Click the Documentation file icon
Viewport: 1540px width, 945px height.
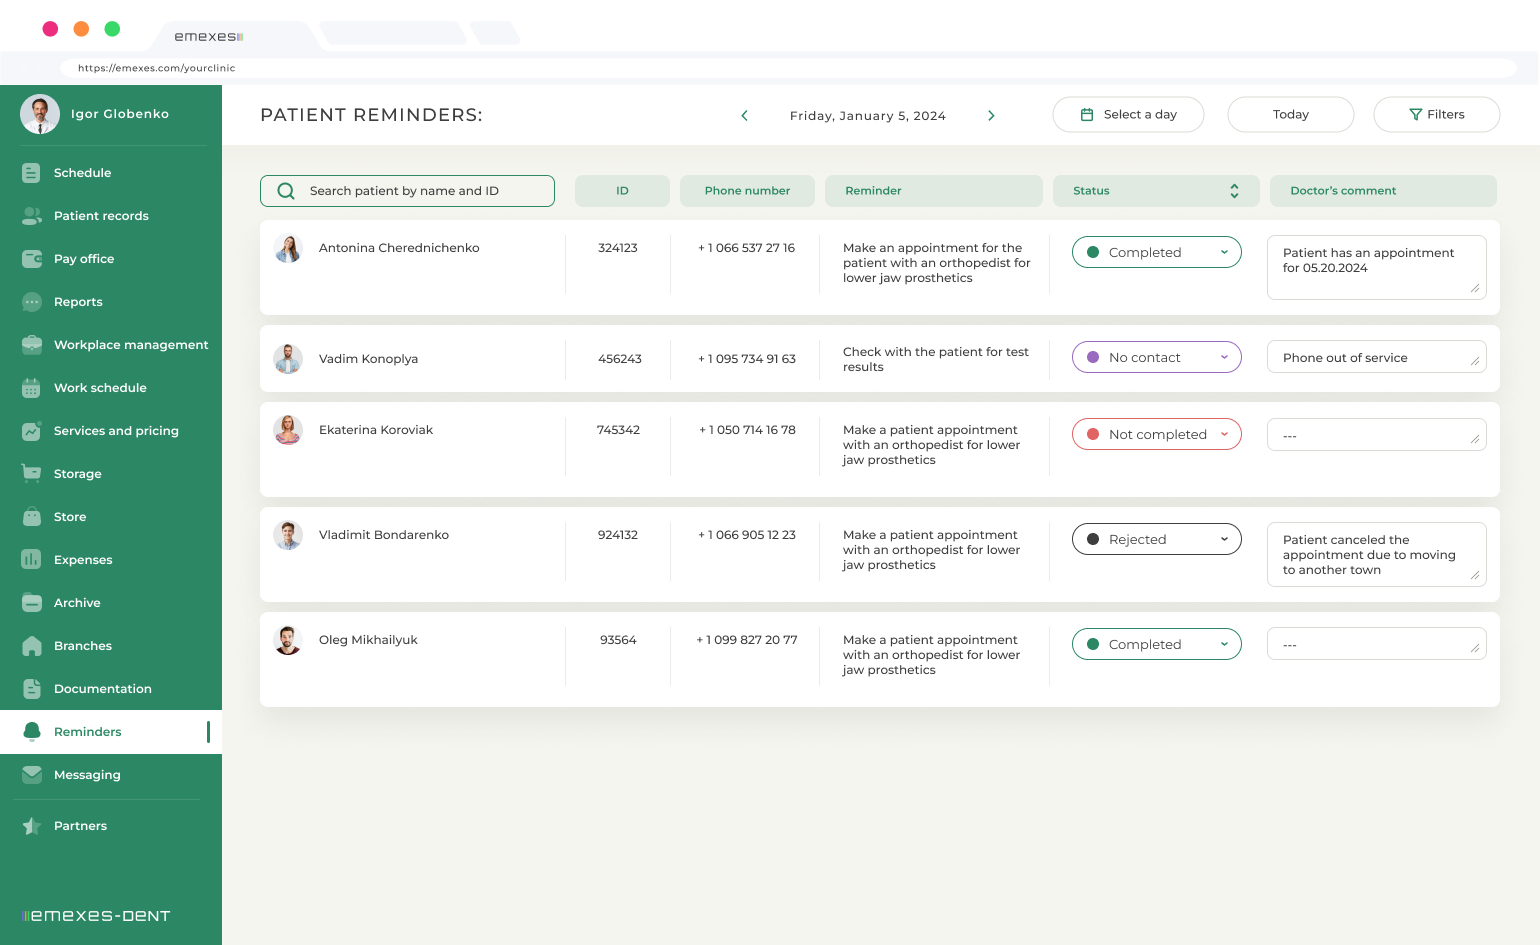pyautogui.click(x=31, y=689)
